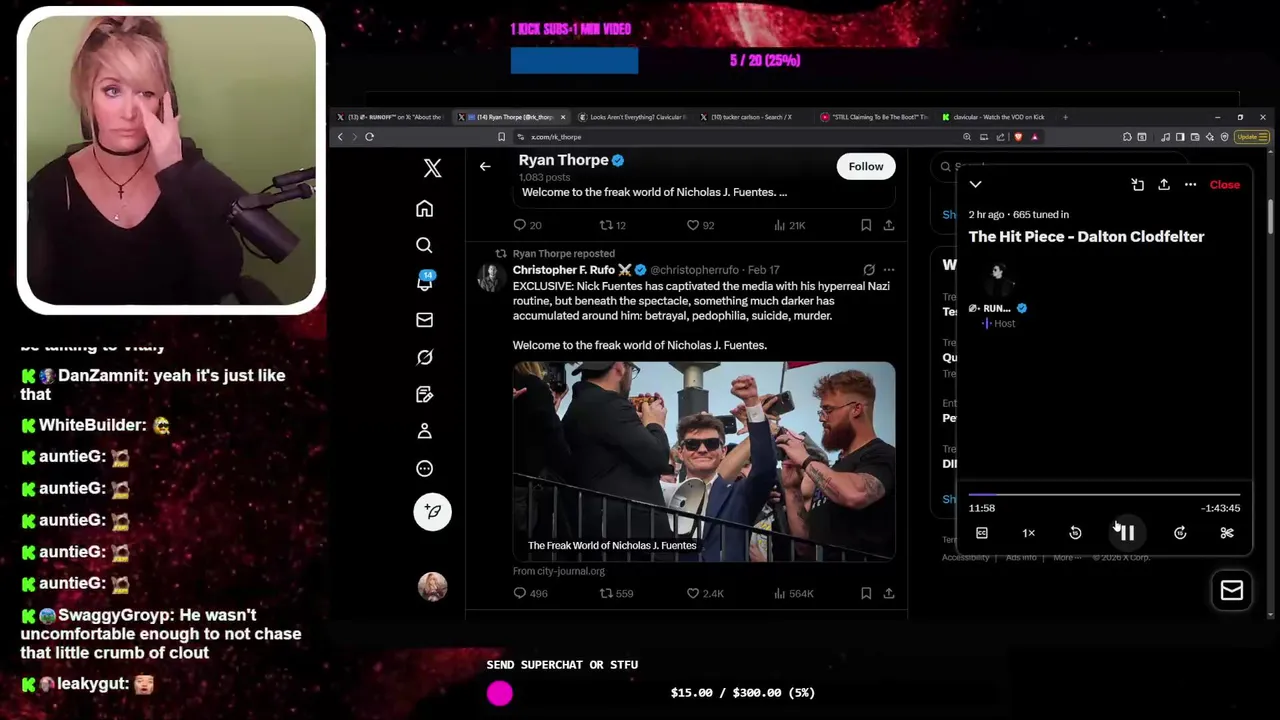1280x720 pixels.
Task: Repost the post with 559 reposts
Action: [x=616, y=593]
